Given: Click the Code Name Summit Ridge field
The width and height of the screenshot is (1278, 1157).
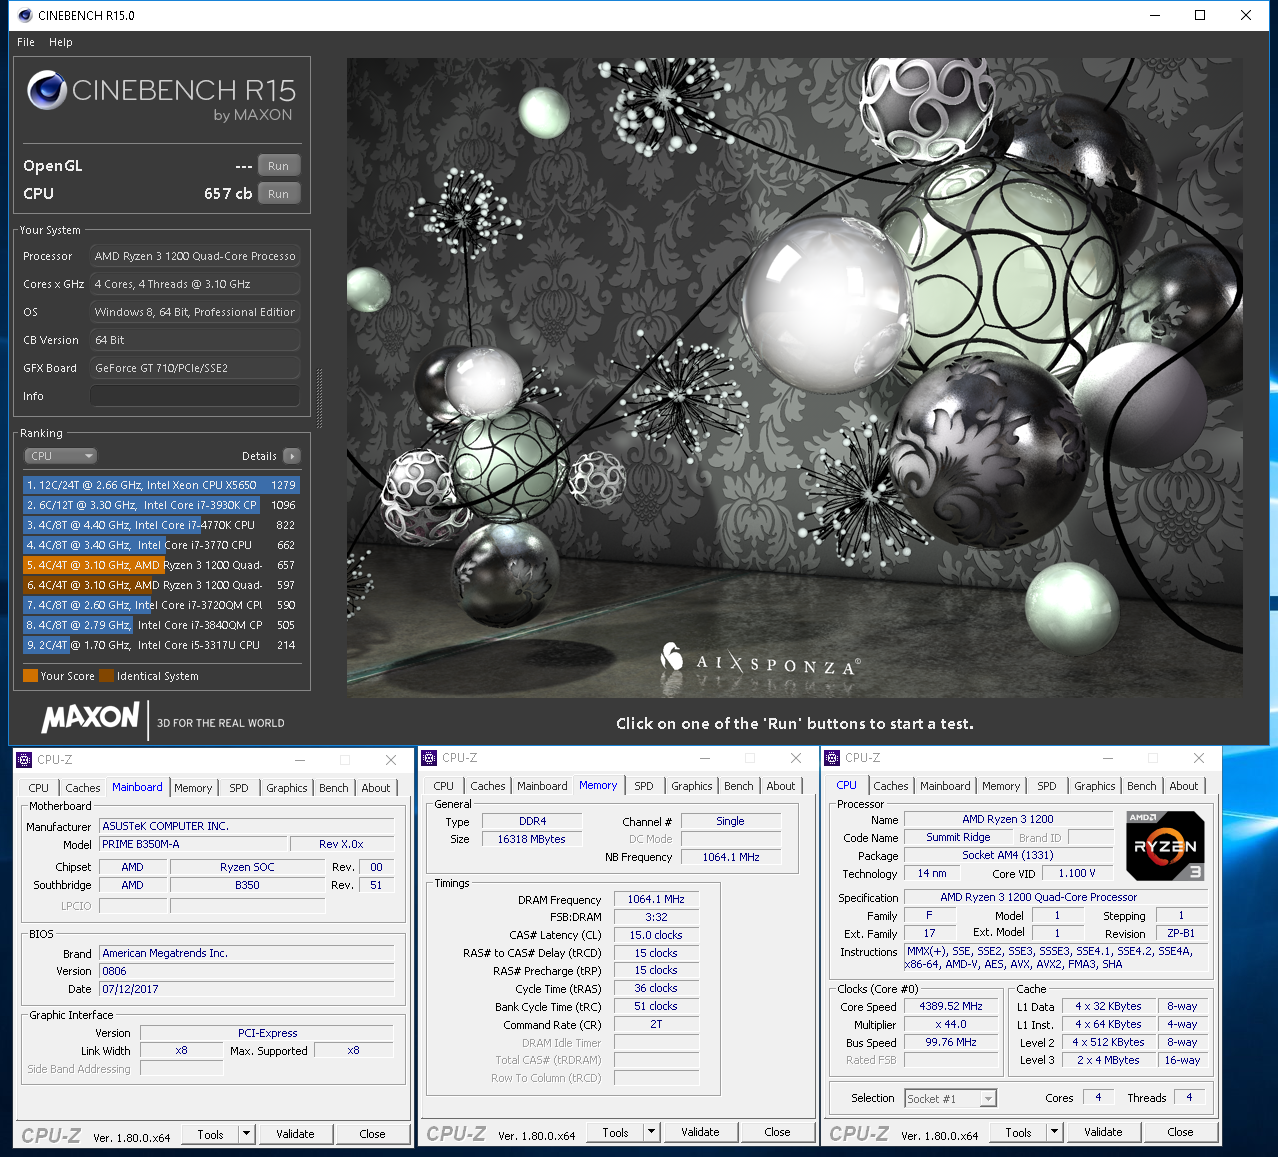Looking at the screenshot, I should tap(958, 837).
